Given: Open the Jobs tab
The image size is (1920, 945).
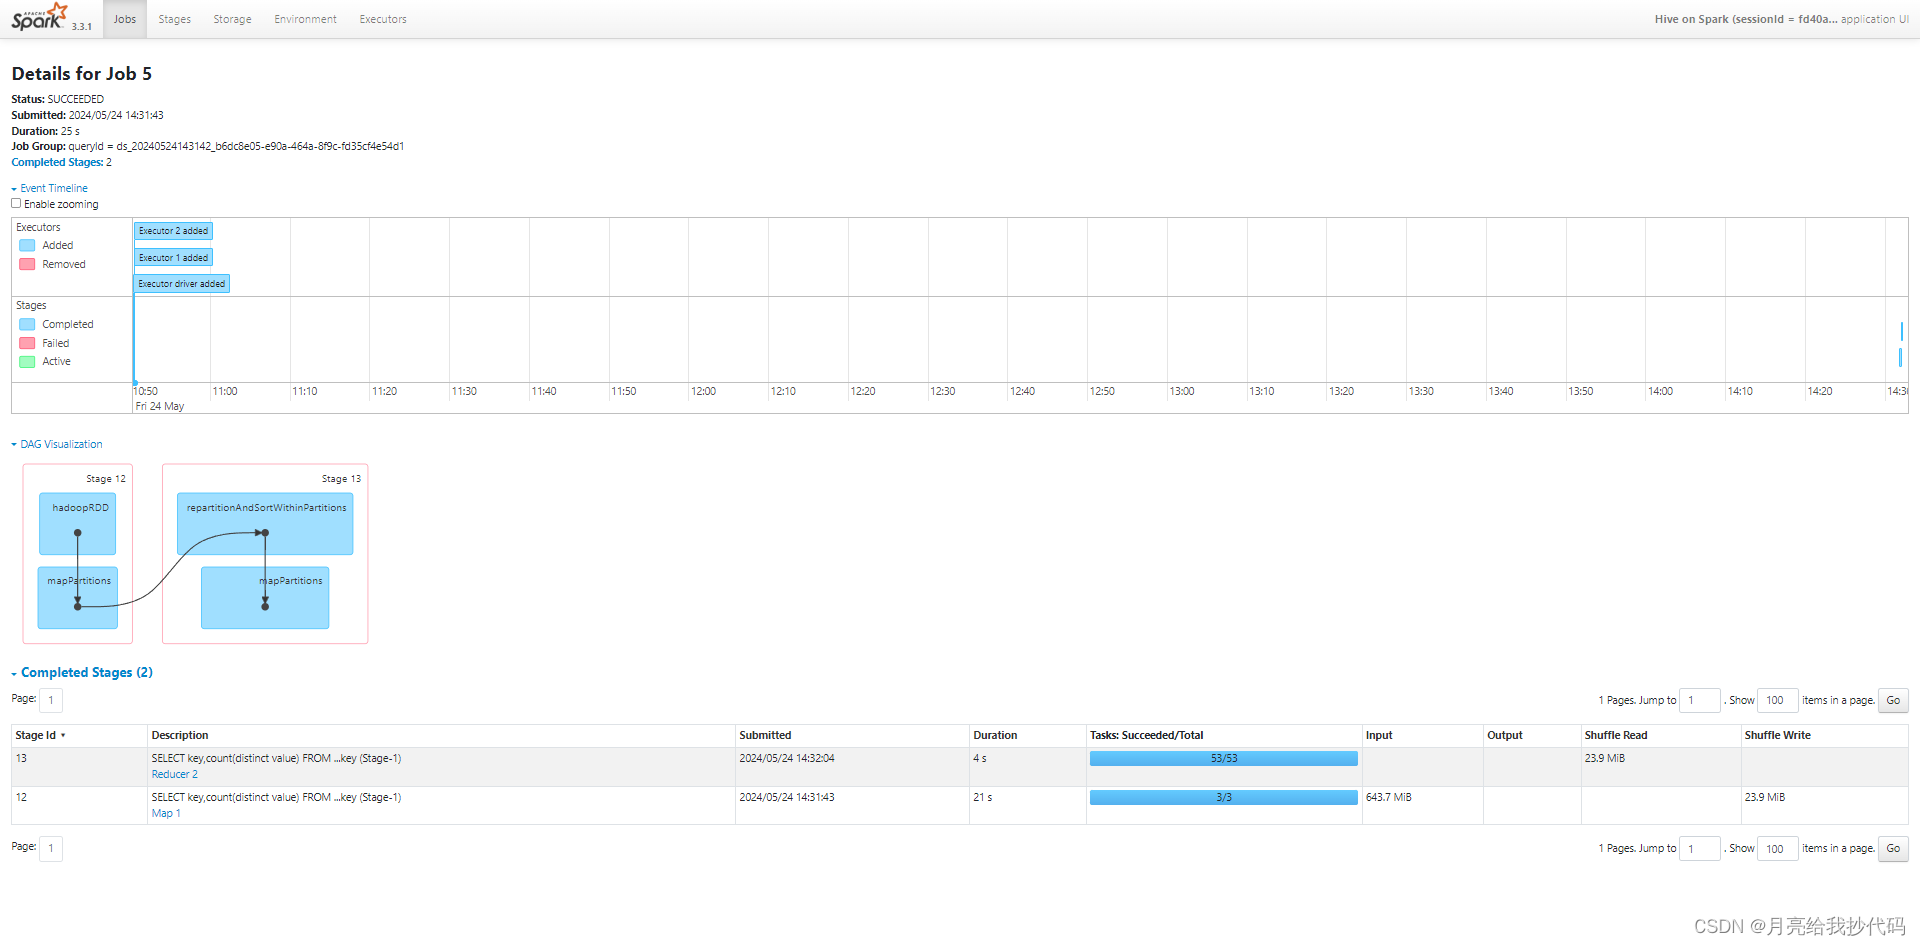Looking at the screenshot, I should [x=125, y=19].
